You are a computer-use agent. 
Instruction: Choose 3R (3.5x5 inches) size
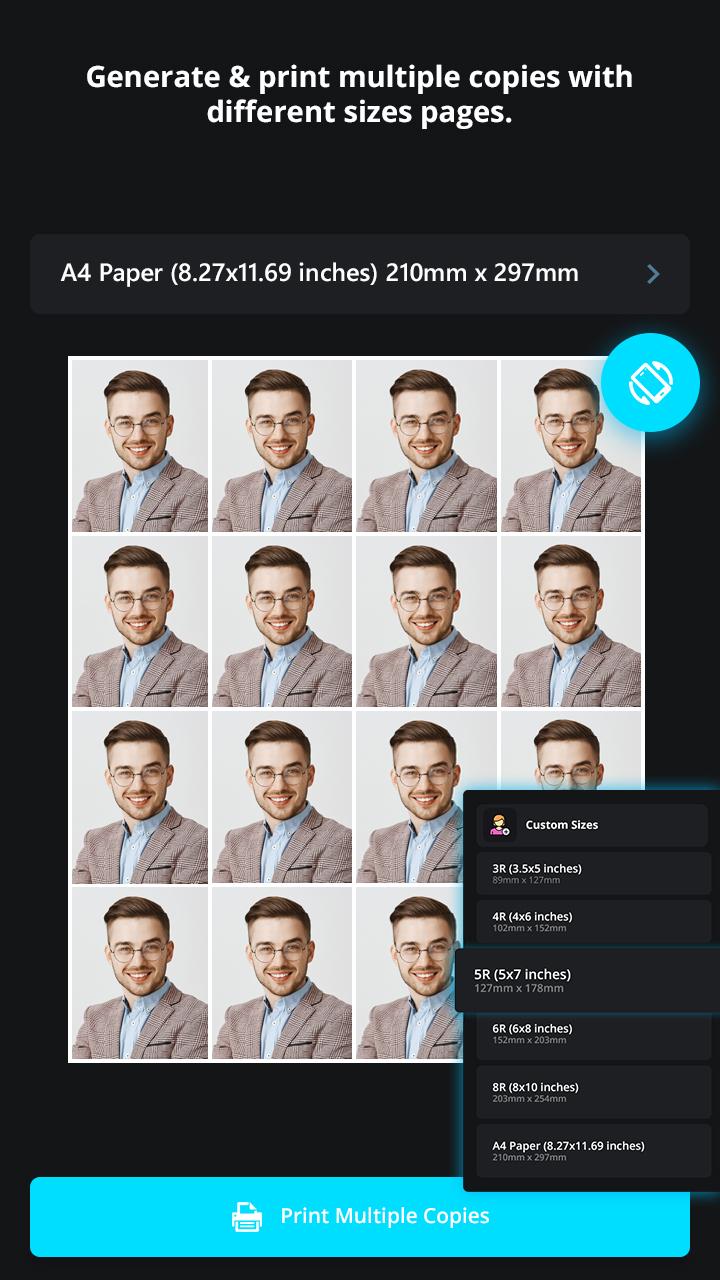point(593,873)
